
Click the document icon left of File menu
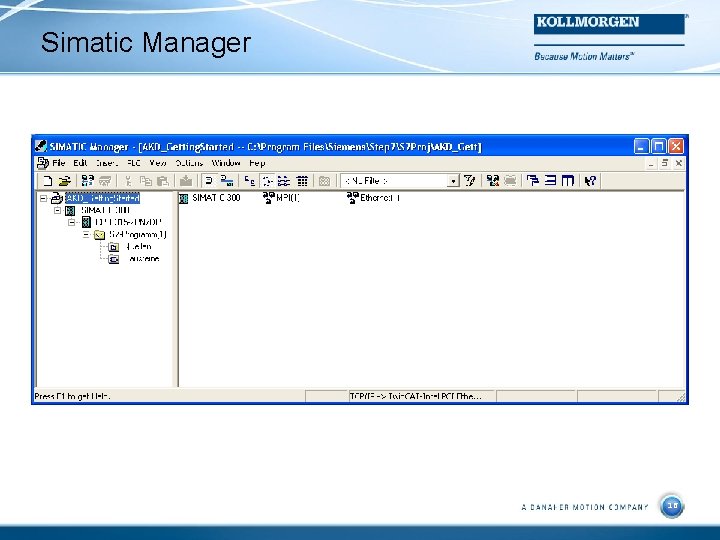click(x=43, y=163)
